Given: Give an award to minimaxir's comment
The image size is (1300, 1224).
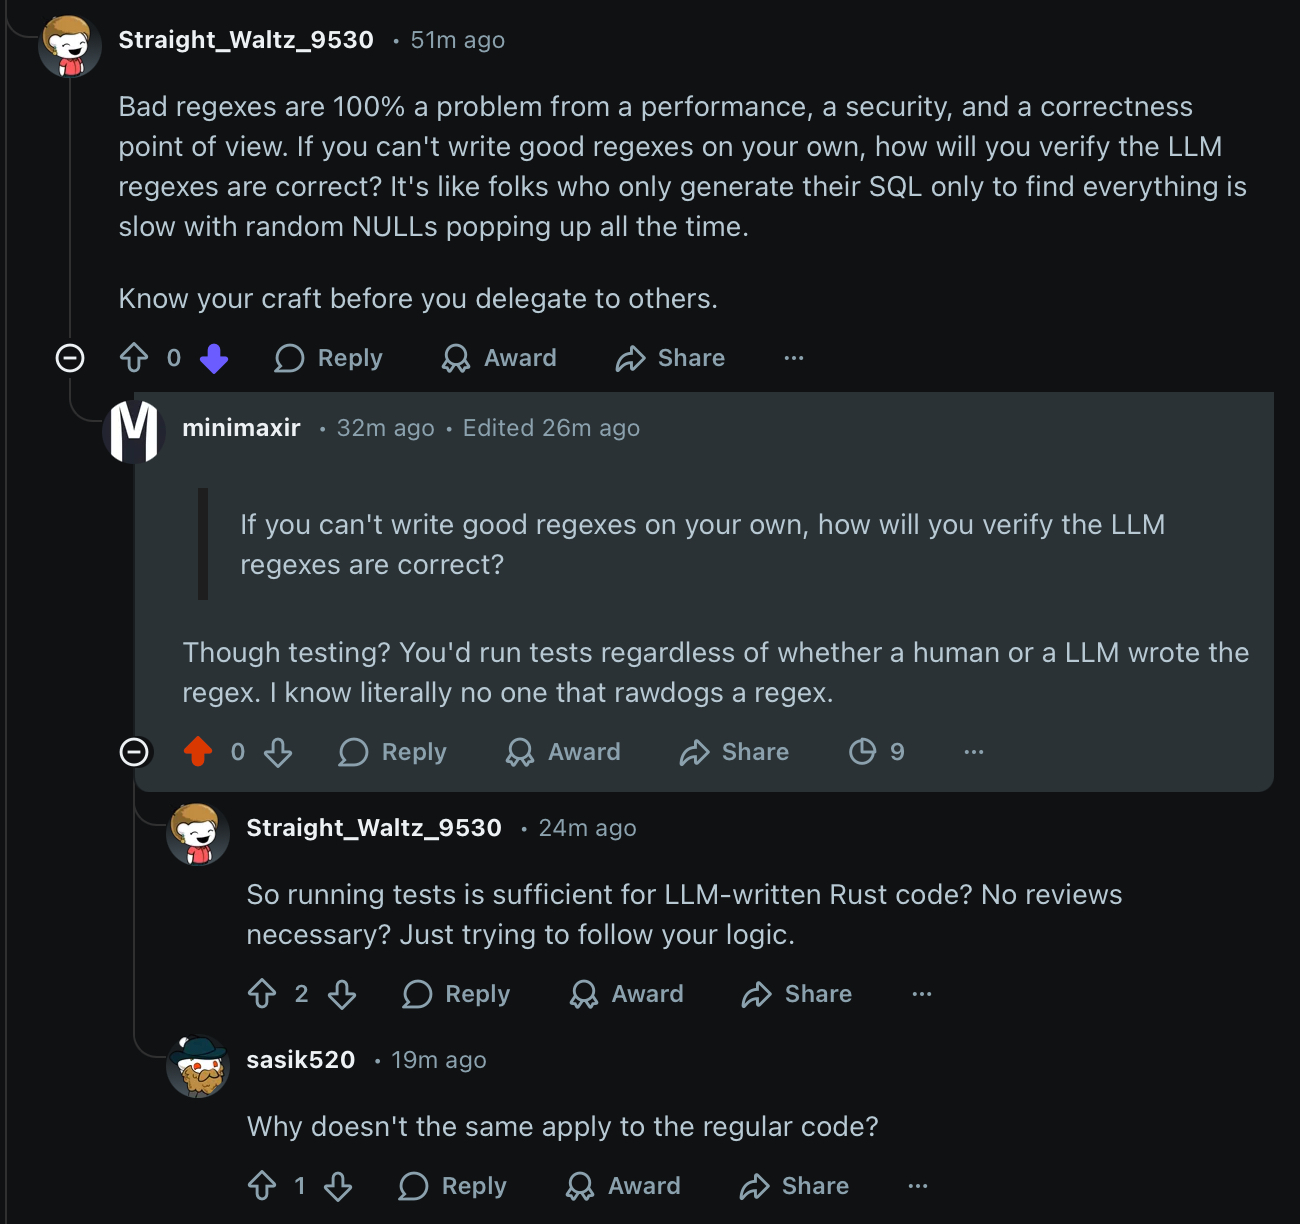Looking at the screenshot, I should pyautogui.click(x=563, y=752).
